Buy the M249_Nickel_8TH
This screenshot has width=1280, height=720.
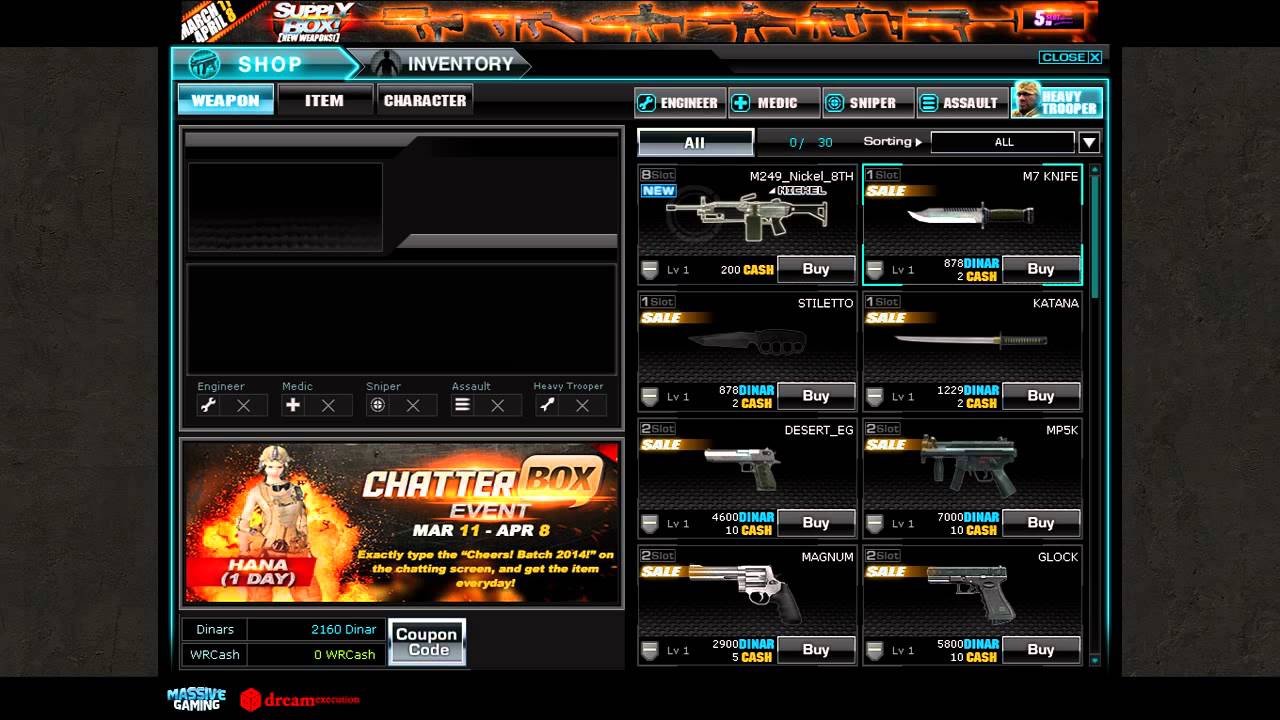click(816, 269)
